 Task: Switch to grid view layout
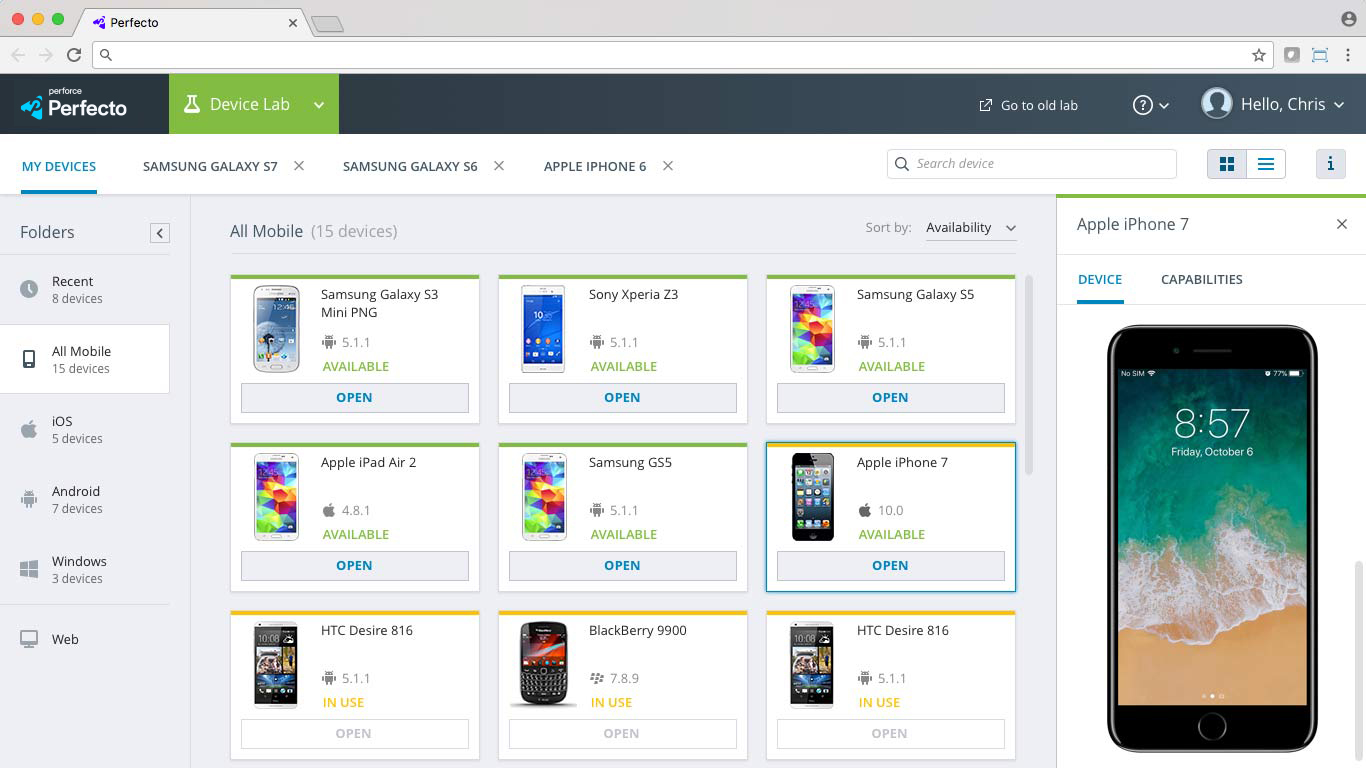[1227, 164]
